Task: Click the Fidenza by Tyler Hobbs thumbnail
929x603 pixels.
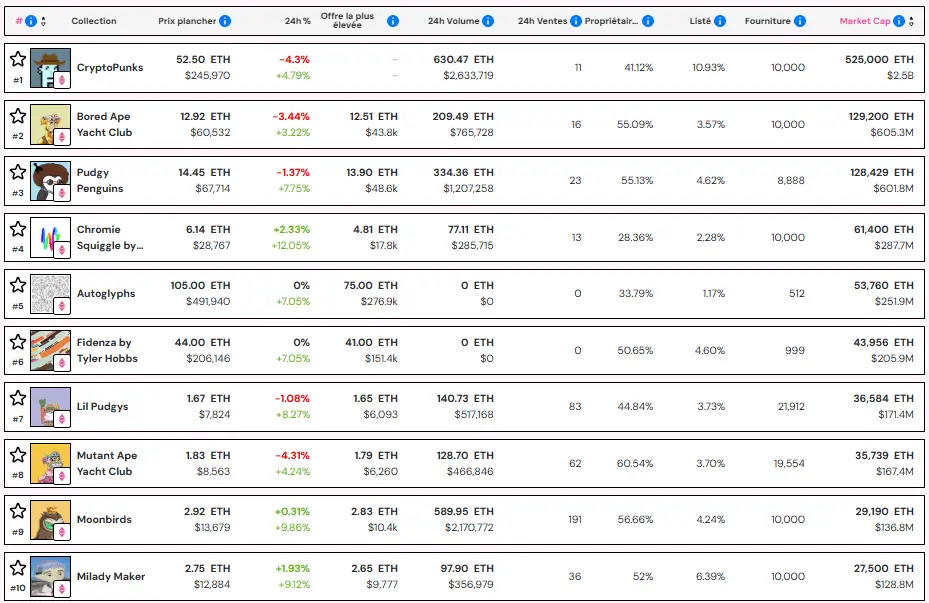Action: pos(49,349)
